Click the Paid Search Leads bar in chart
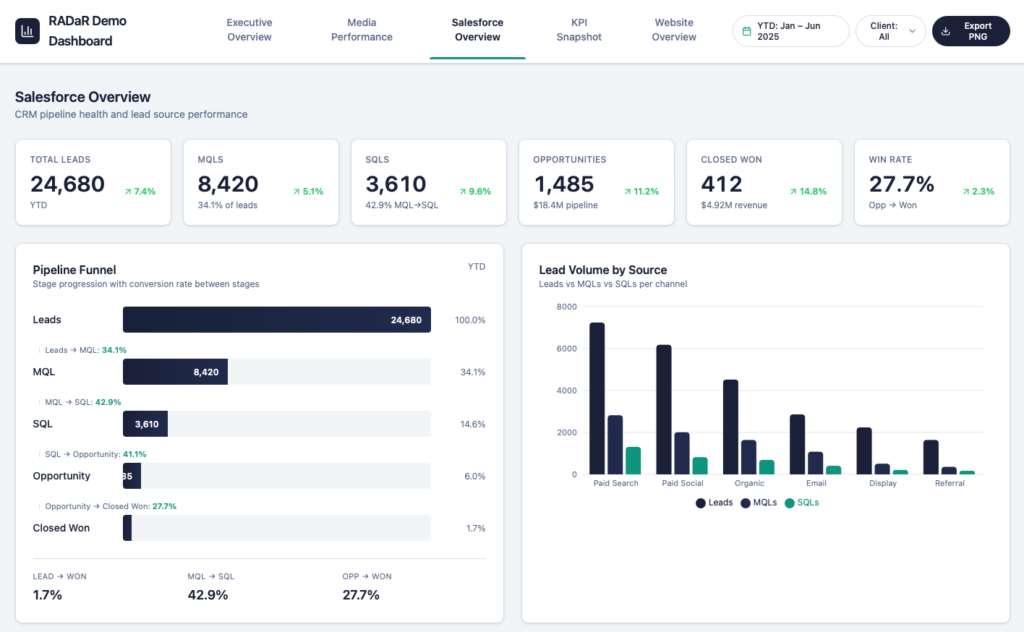This screenshot has height=632, width=1024. pyautogui.click(x=597, y=398)
